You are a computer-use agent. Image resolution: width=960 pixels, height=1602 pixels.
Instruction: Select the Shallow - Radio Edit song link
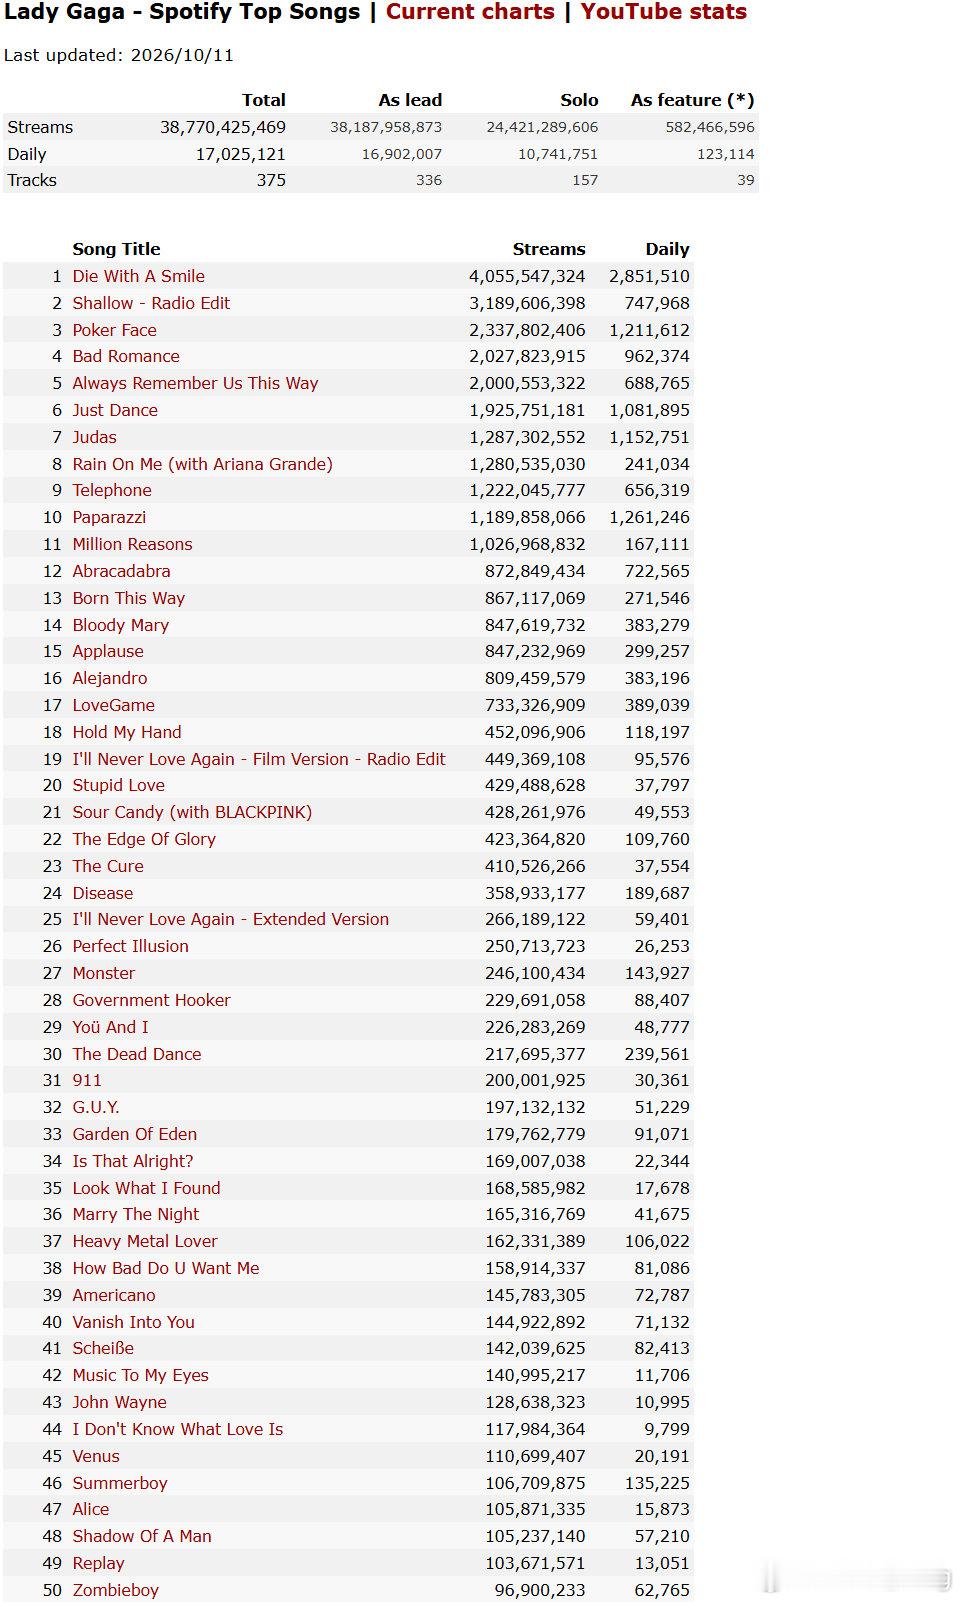151,303
